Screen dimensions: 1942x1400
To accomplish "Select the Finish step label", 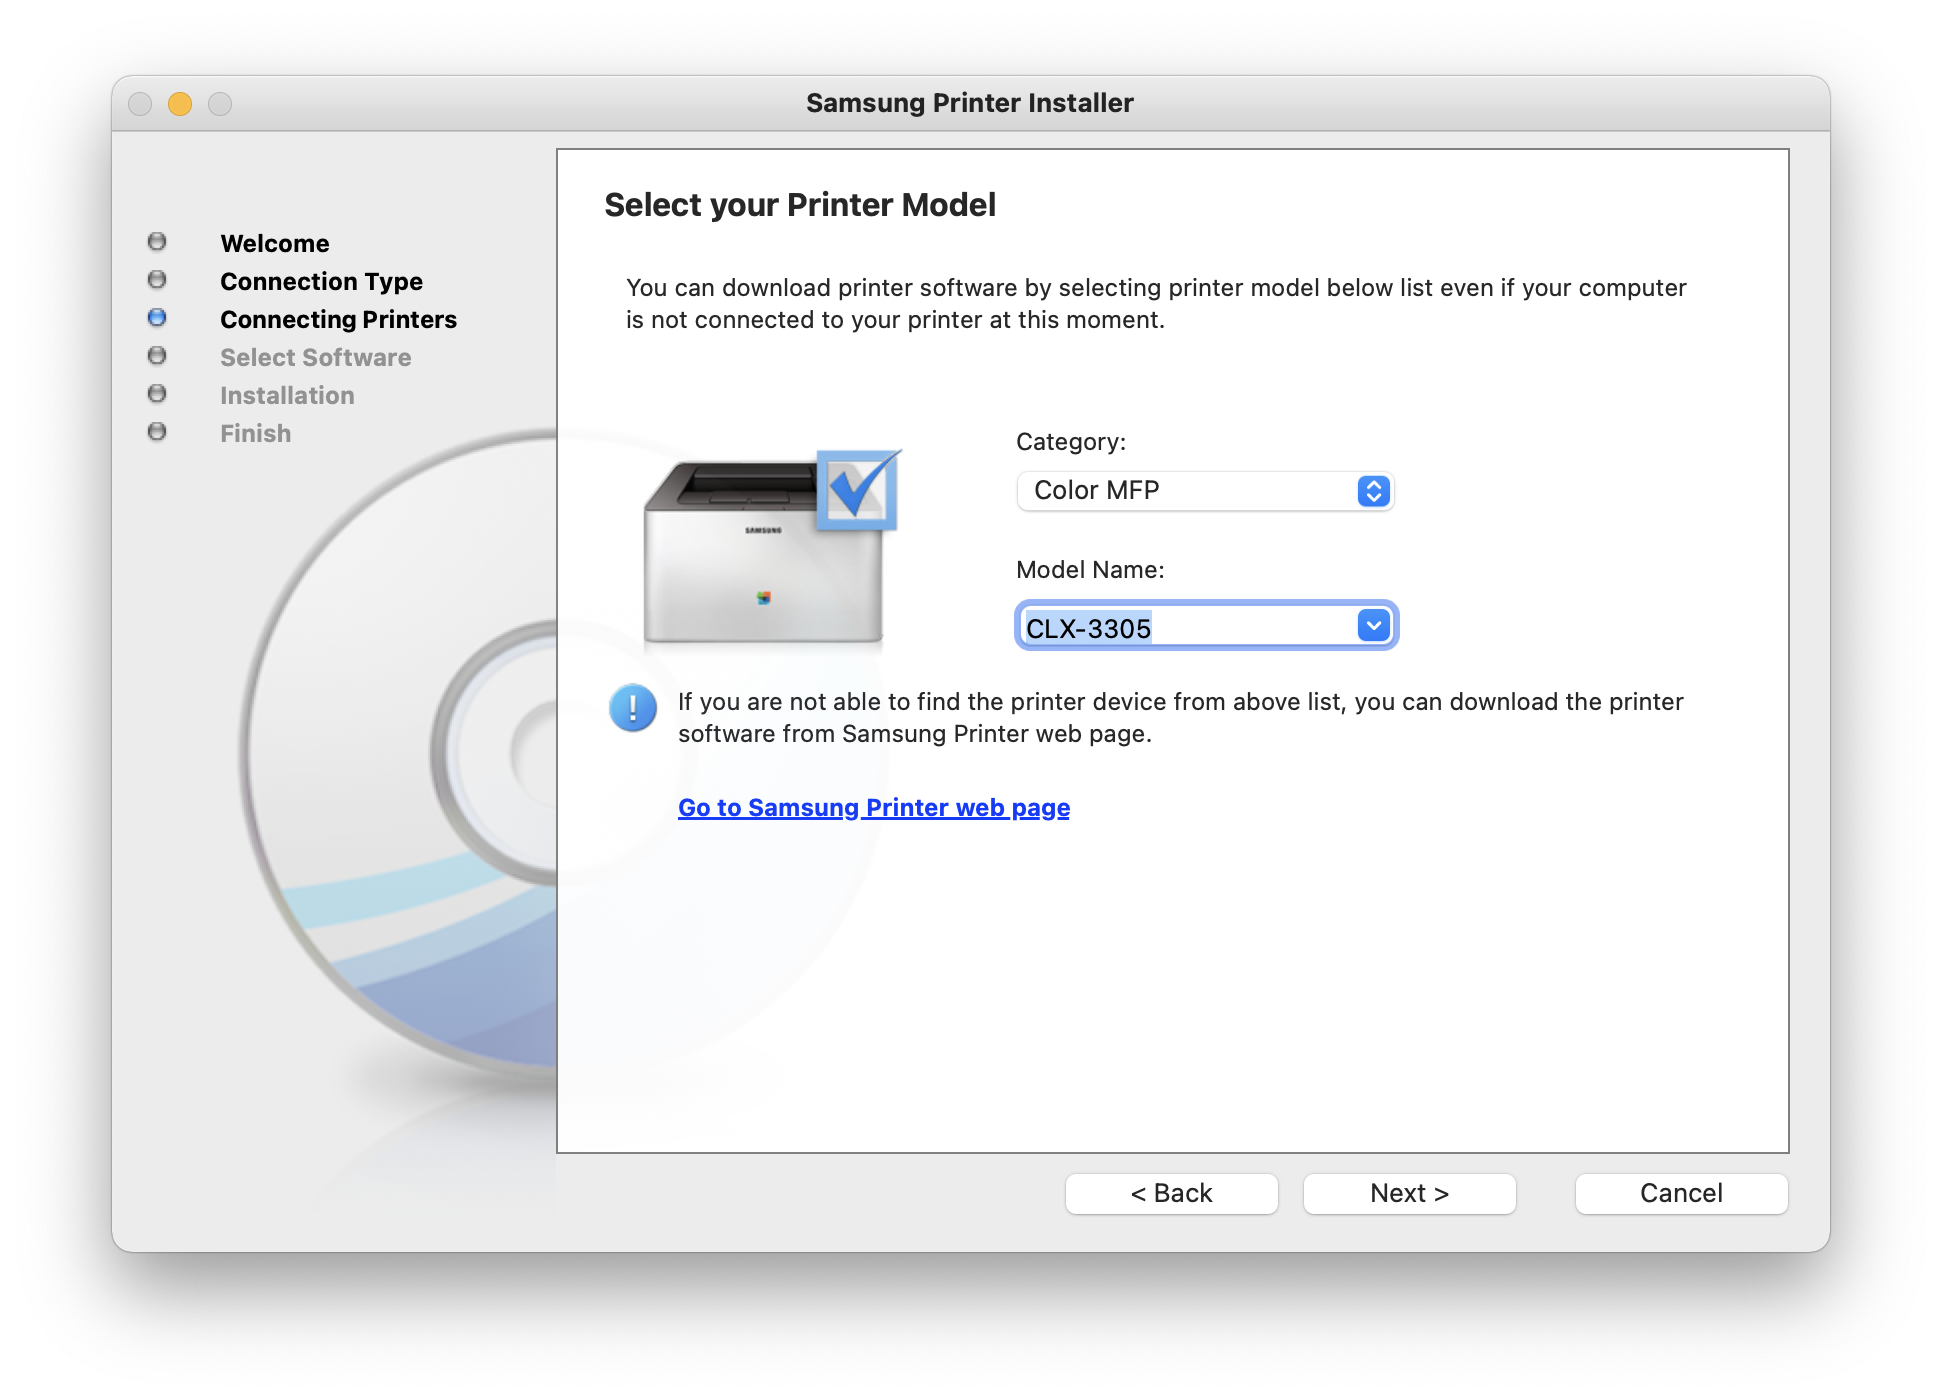I will 255,433.
